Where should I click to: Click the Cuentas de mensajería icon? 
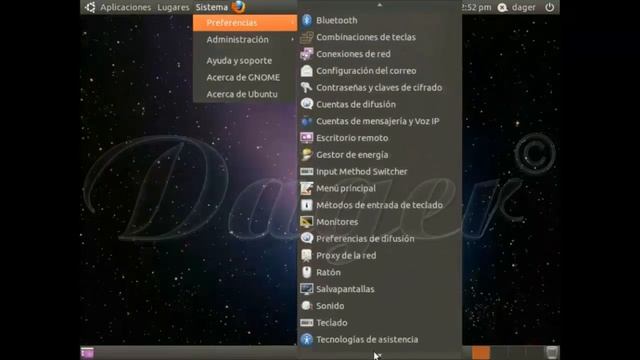[x=307, y=121]
